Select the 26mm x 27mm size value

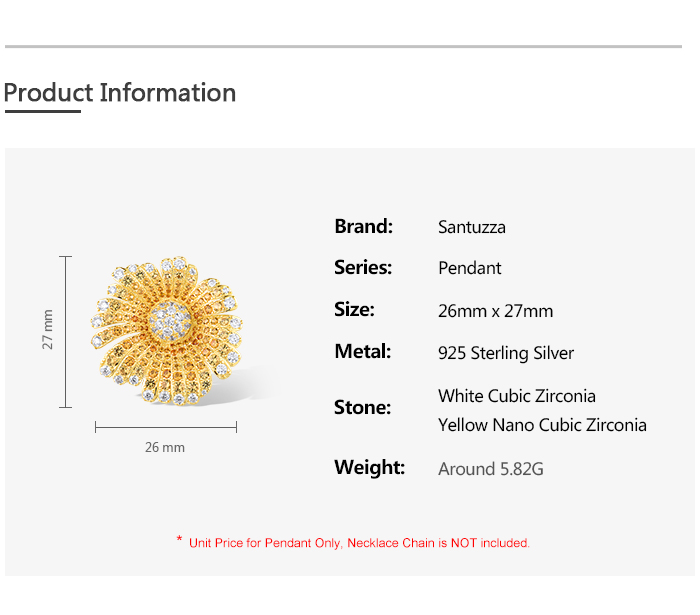tap(495, 311)
